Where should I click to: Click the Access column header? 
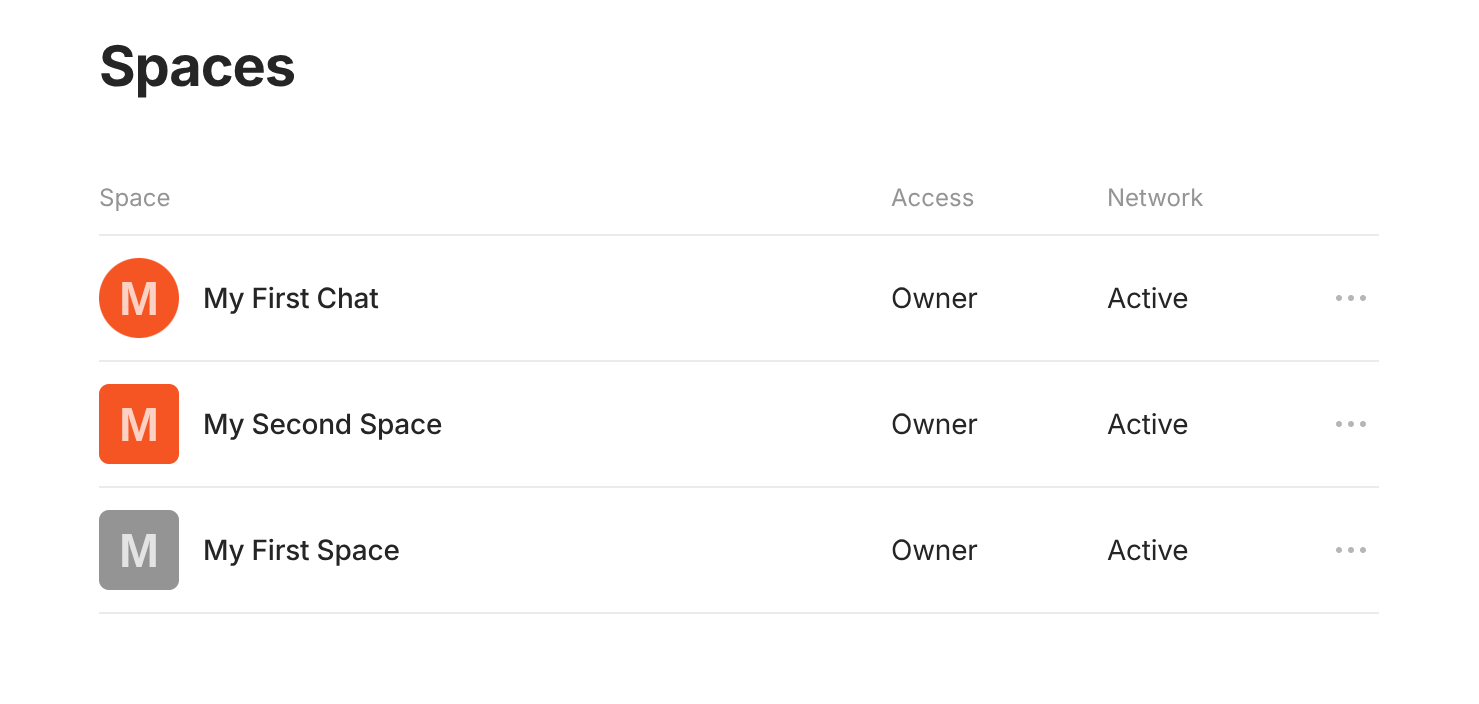932,198
